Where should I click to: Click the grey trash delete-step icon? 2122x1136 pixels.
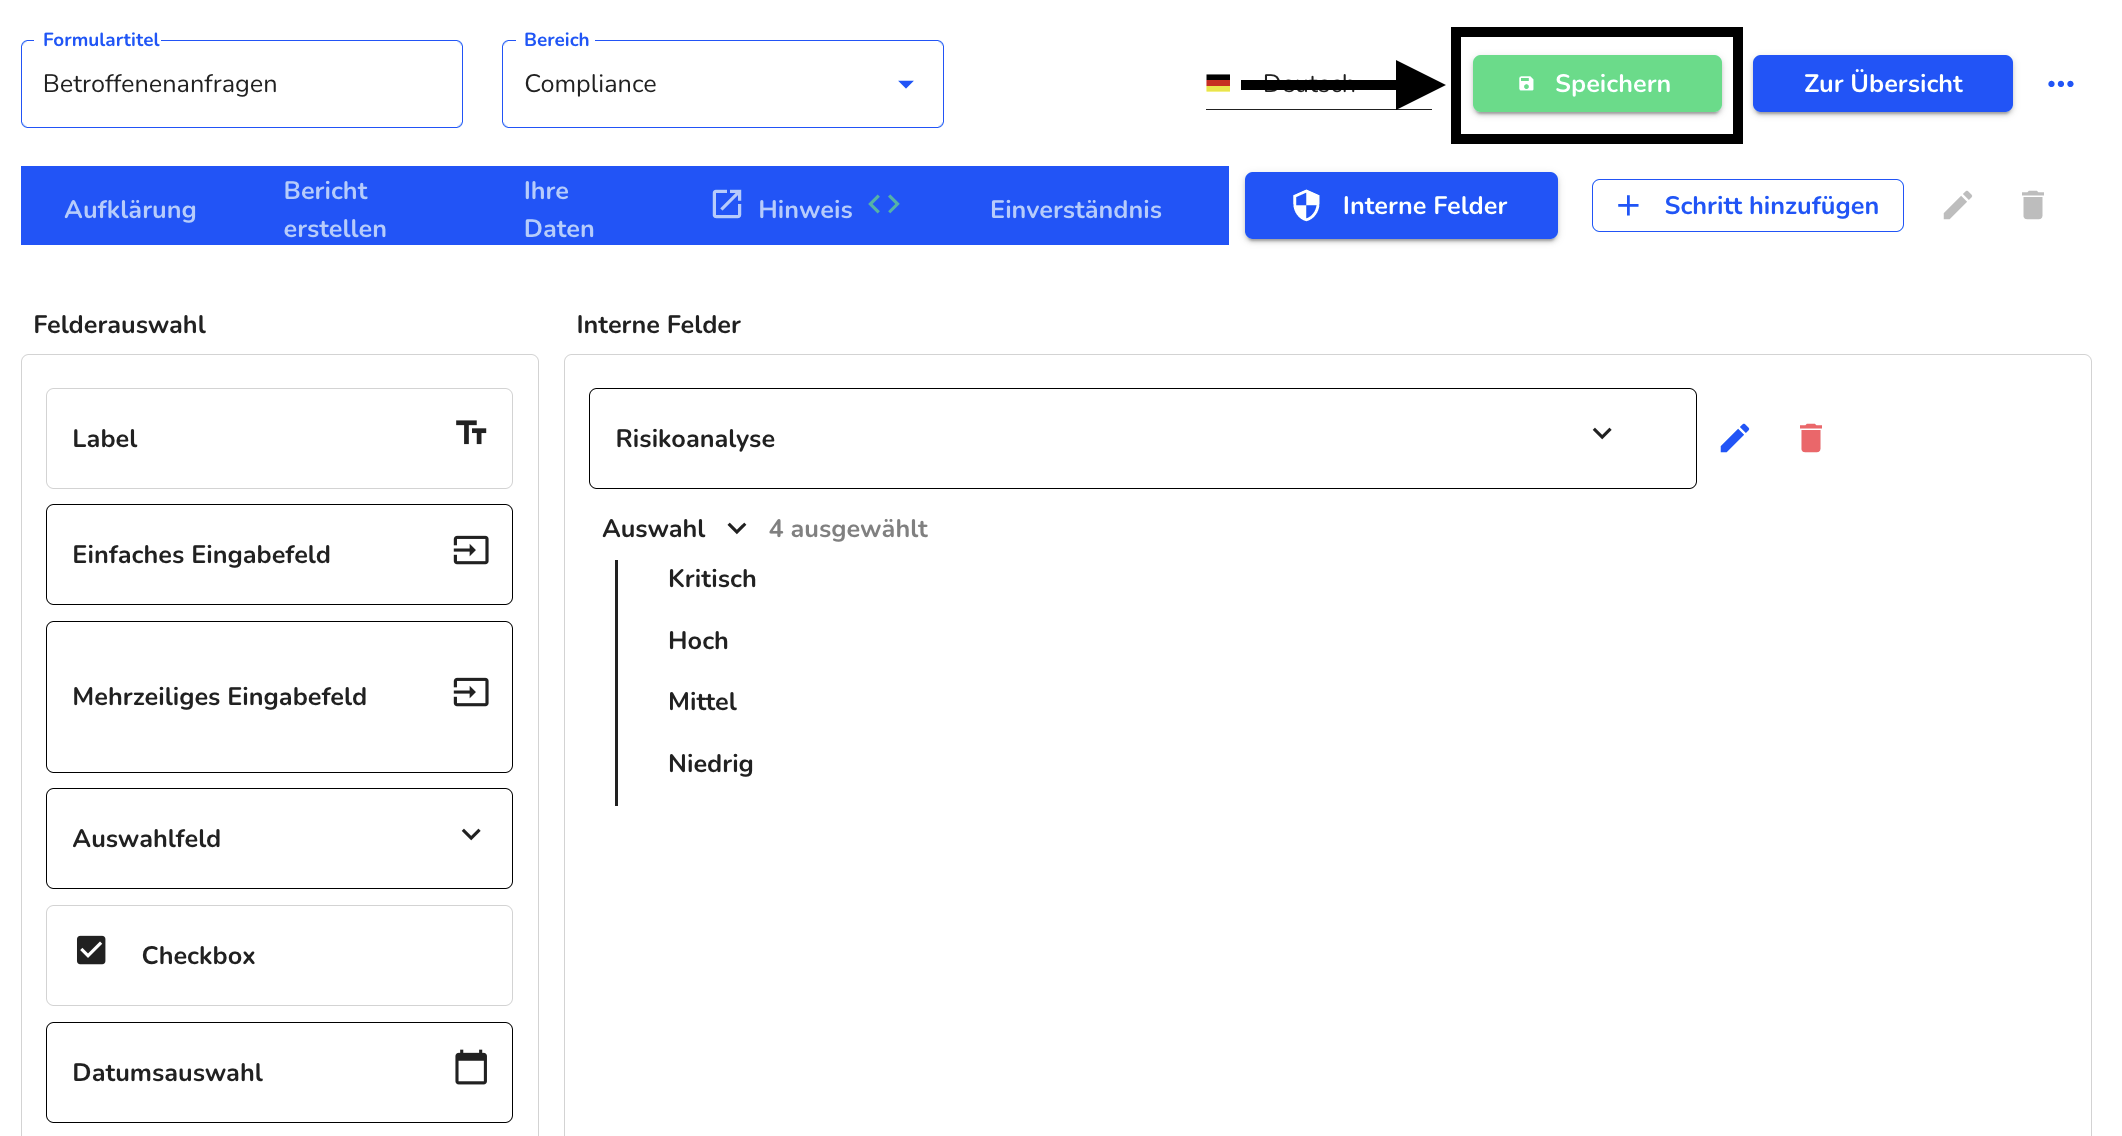pyautogui.click(x=2032, y=206)
